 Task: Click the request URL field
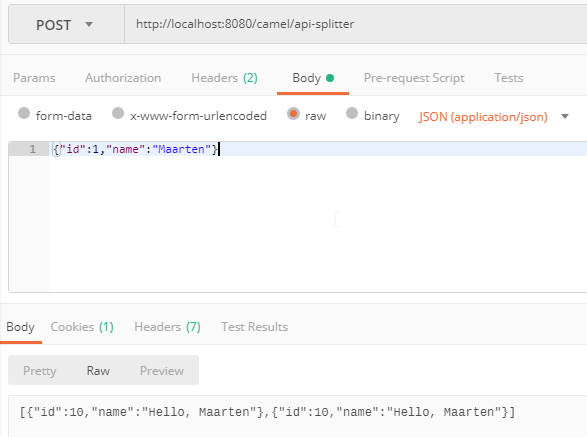click(356, 24)
